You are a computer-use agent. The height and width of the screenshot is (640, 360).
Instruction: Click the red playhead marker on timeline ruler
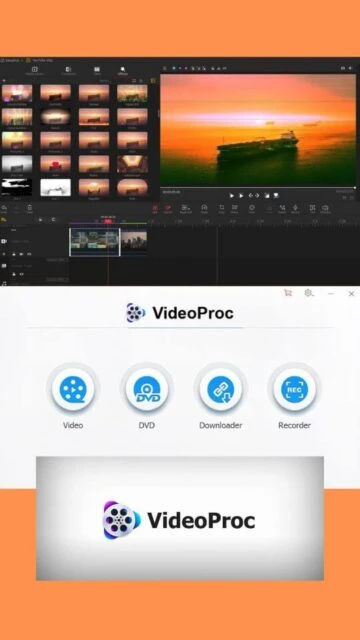pyautogui.click(x=108, y=221)
